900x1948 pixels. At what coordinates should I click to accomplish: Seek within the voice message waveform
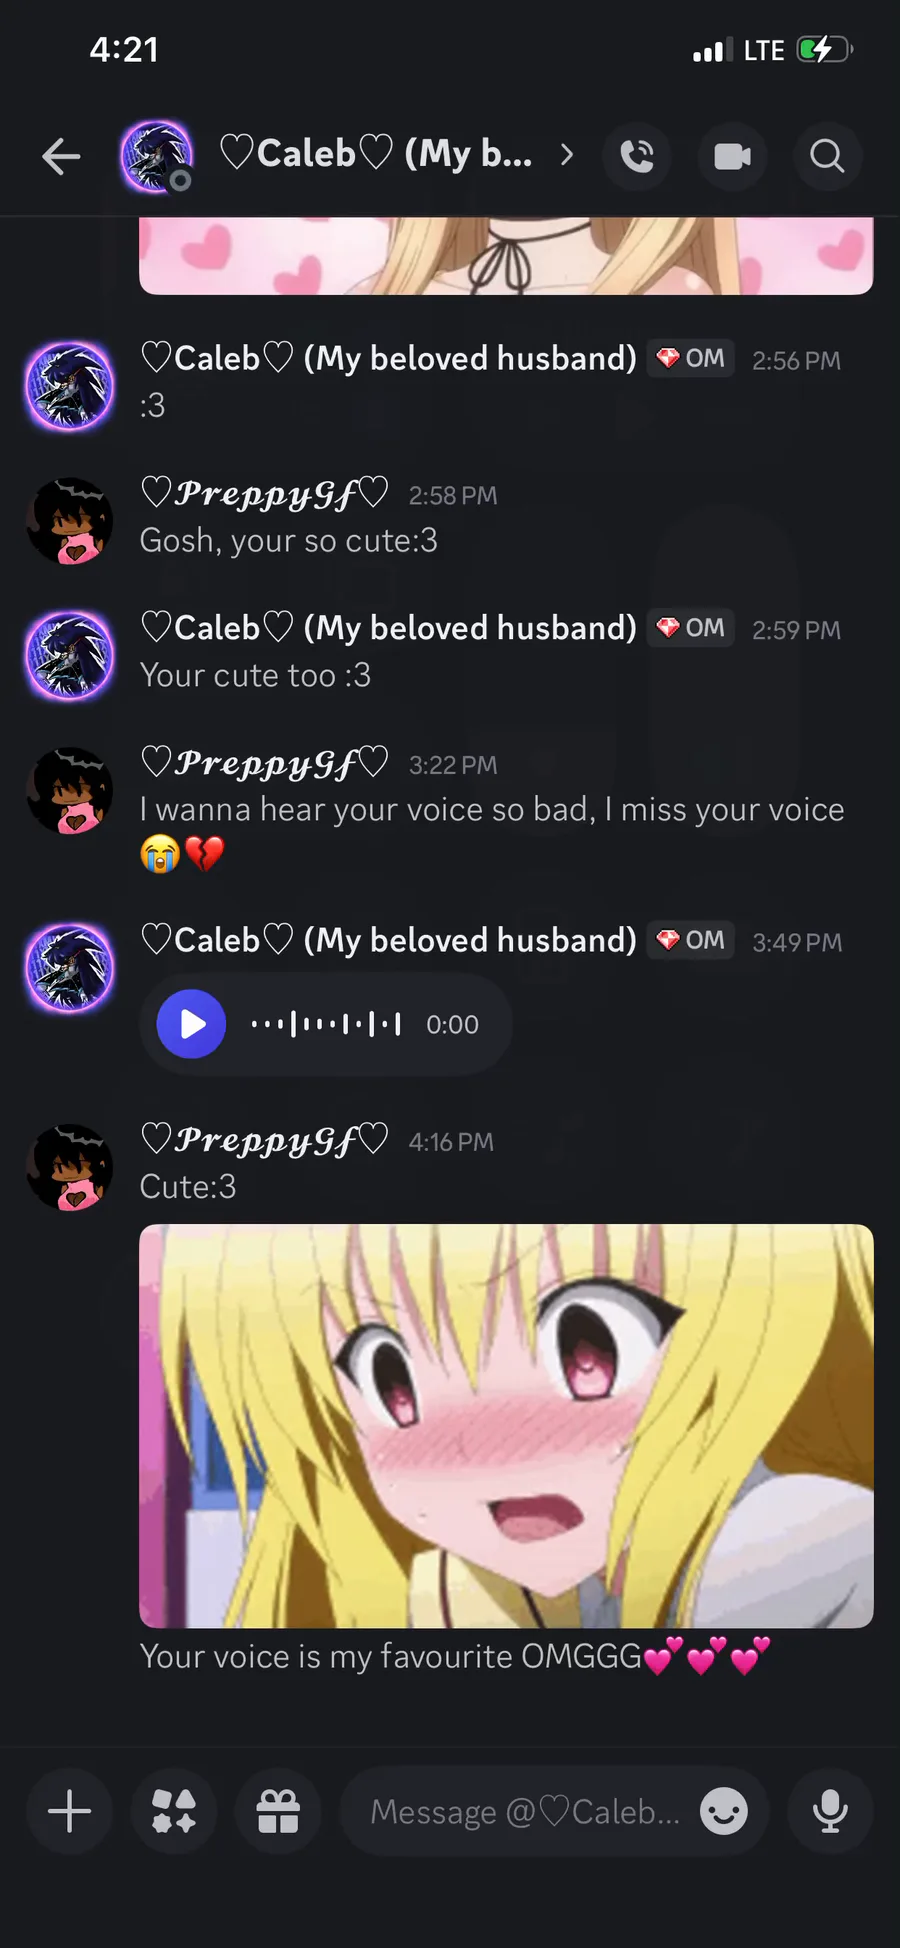pos(326,1024)
